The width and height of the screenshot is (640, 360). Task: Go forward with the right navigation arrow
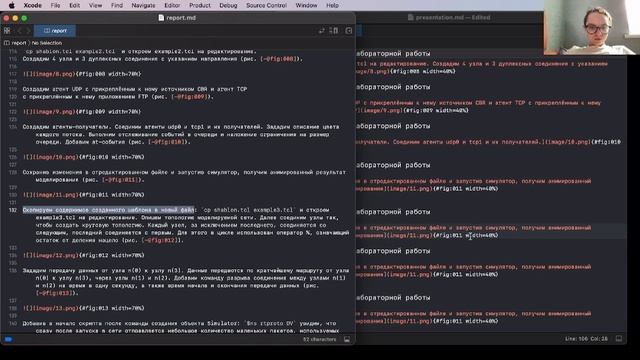coord(28,31)
